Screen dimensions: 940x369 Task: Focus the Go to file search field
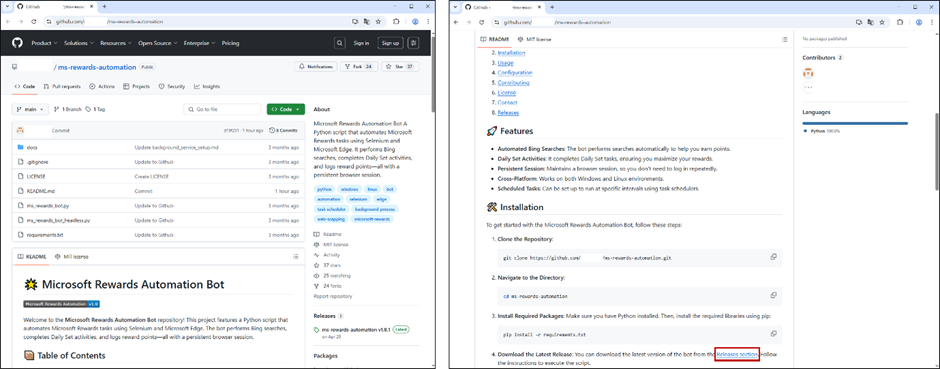tap(222, 110)
